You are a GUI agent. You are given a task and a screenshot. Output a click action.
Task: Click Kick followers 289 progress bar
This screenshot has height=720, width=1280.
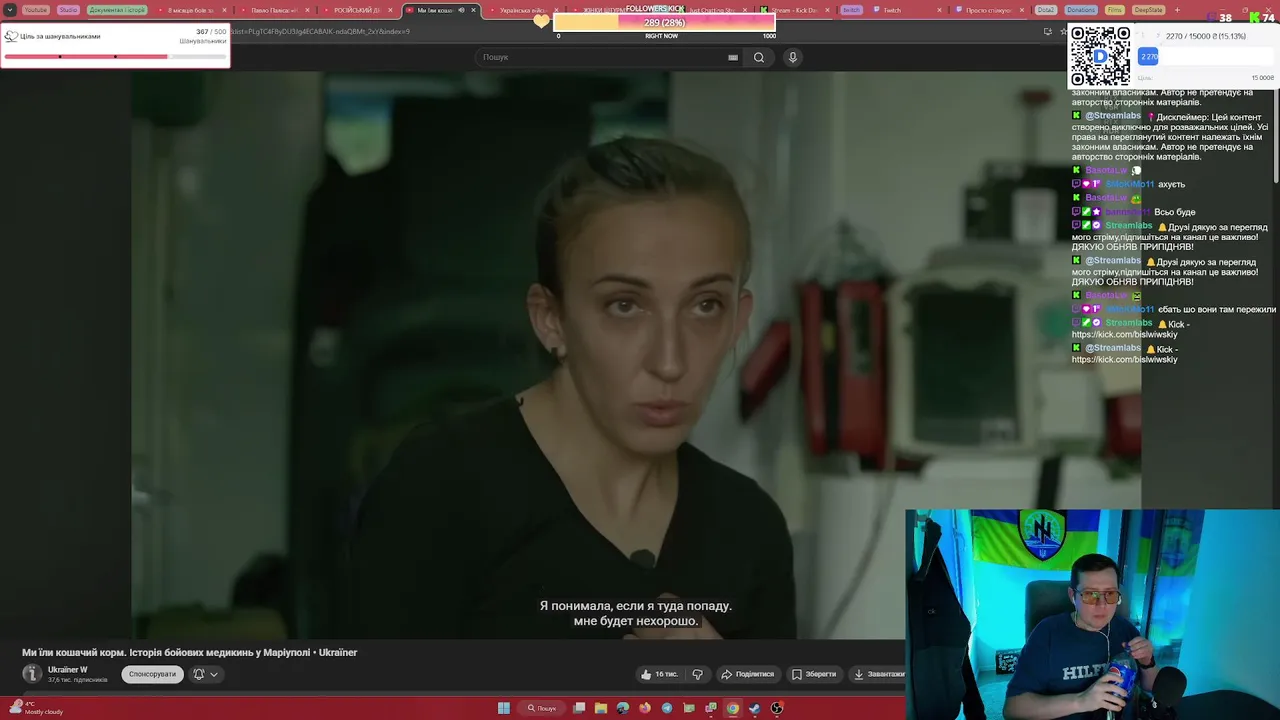coord(664,22)
